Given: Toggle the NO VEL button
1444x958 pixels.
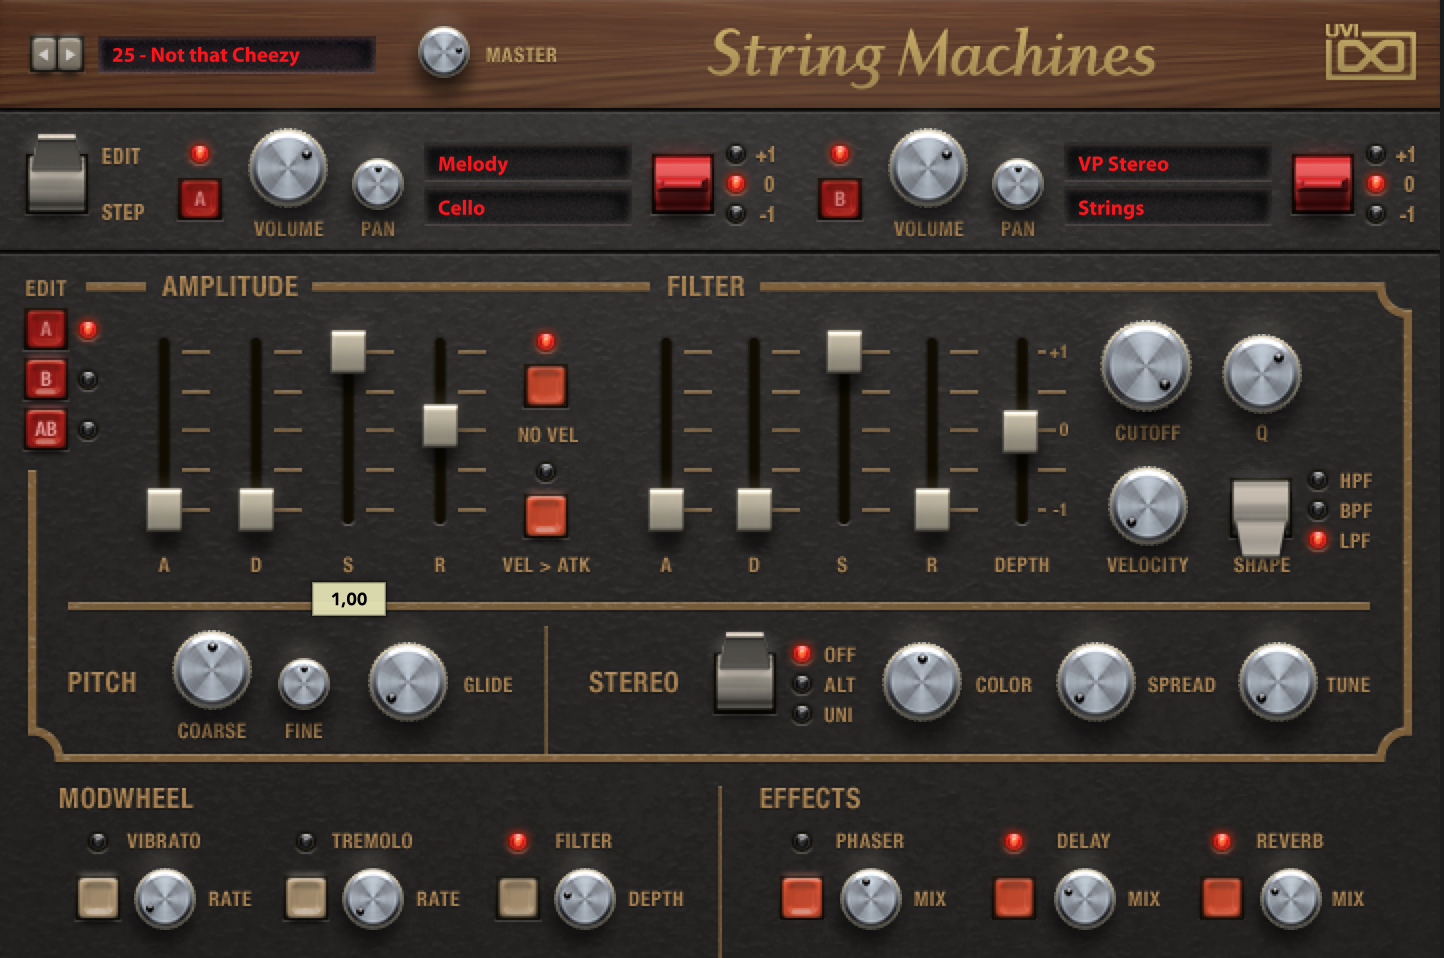Looking at the screenshot, I should pos(546,386).
